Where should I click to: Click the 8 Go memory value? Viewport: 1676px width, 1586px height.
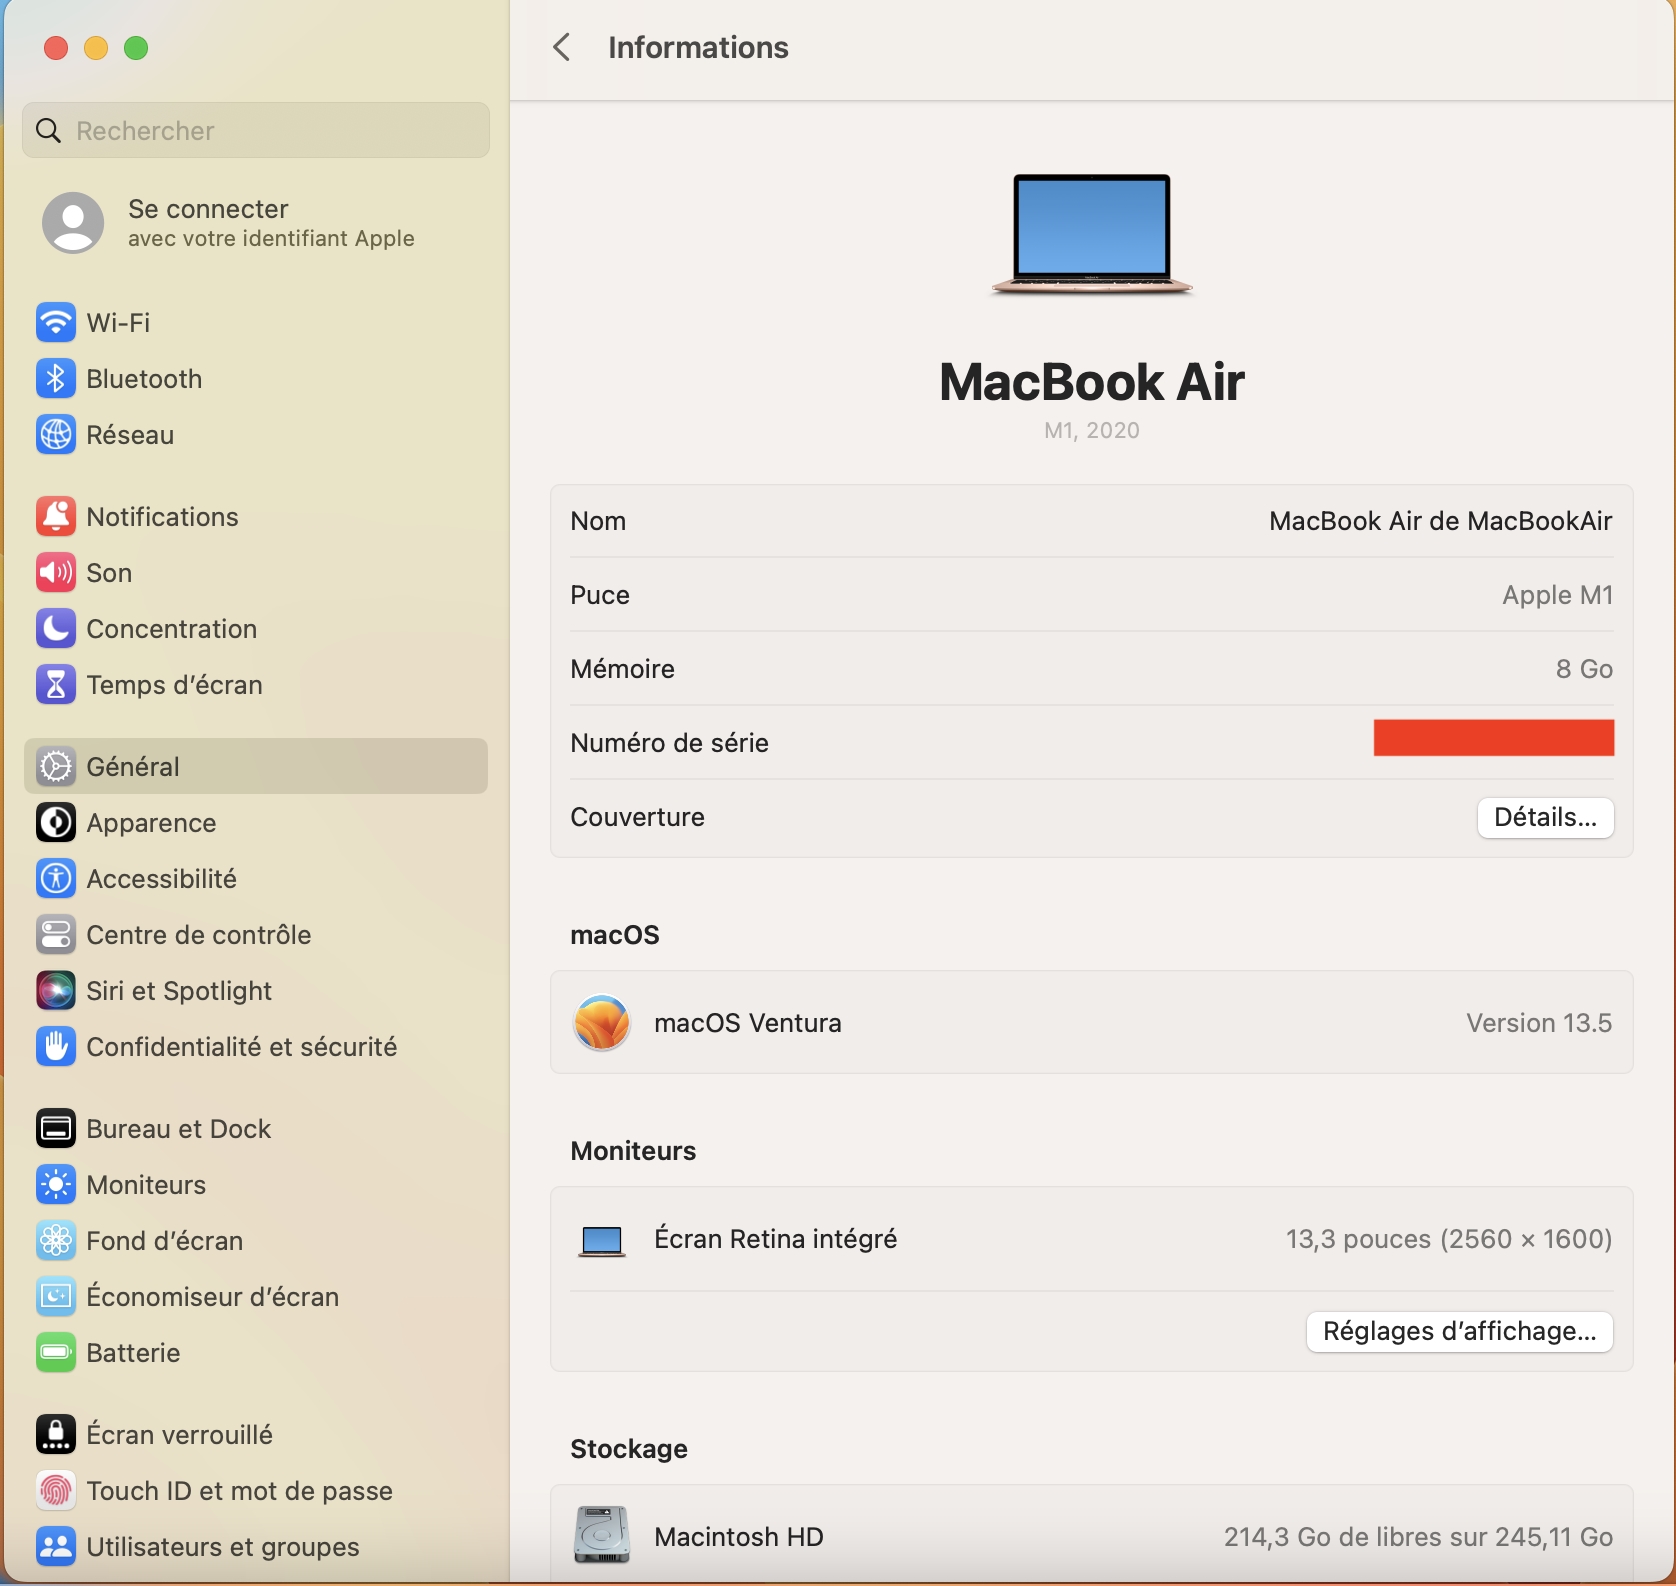coord(1584,669)
